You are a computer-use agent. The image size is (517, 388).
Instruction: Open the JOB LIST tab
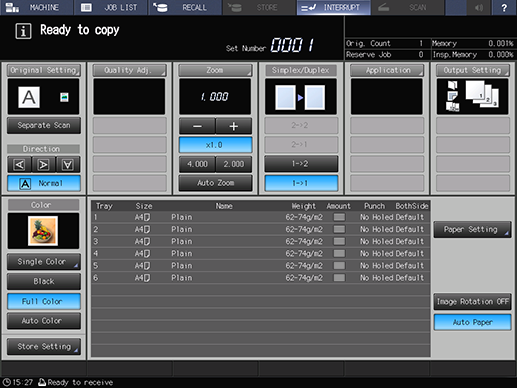pyautogui.click(x=111, y=7)
